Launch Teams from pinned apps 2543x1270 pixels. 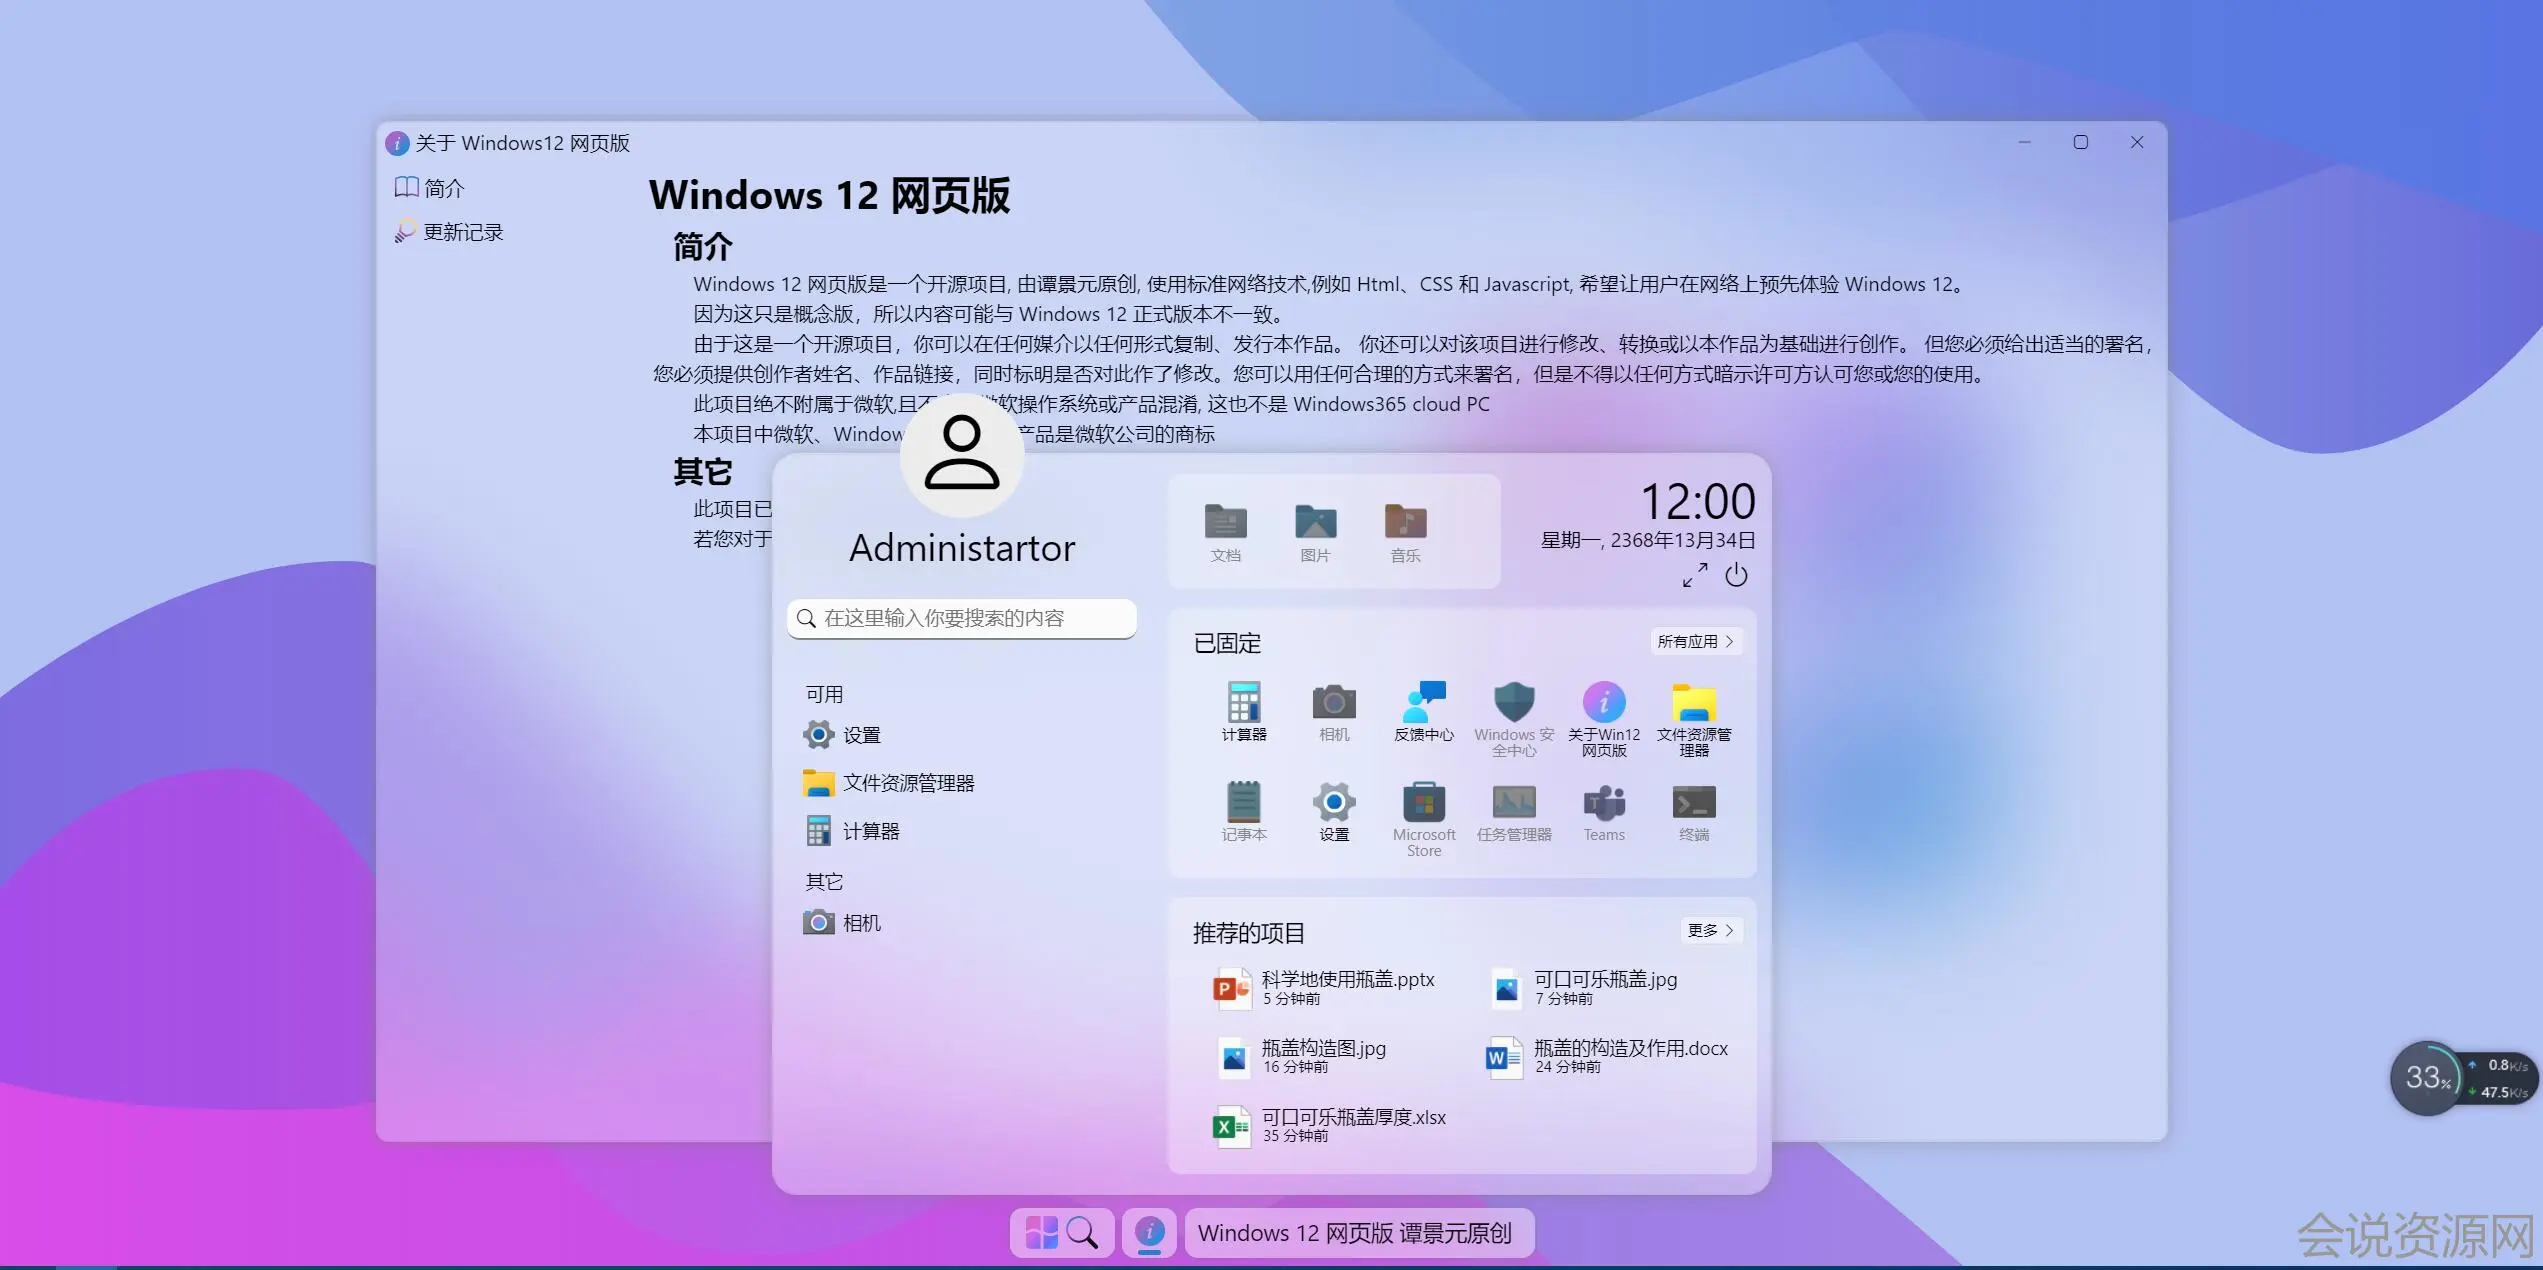click(1603, 803)
